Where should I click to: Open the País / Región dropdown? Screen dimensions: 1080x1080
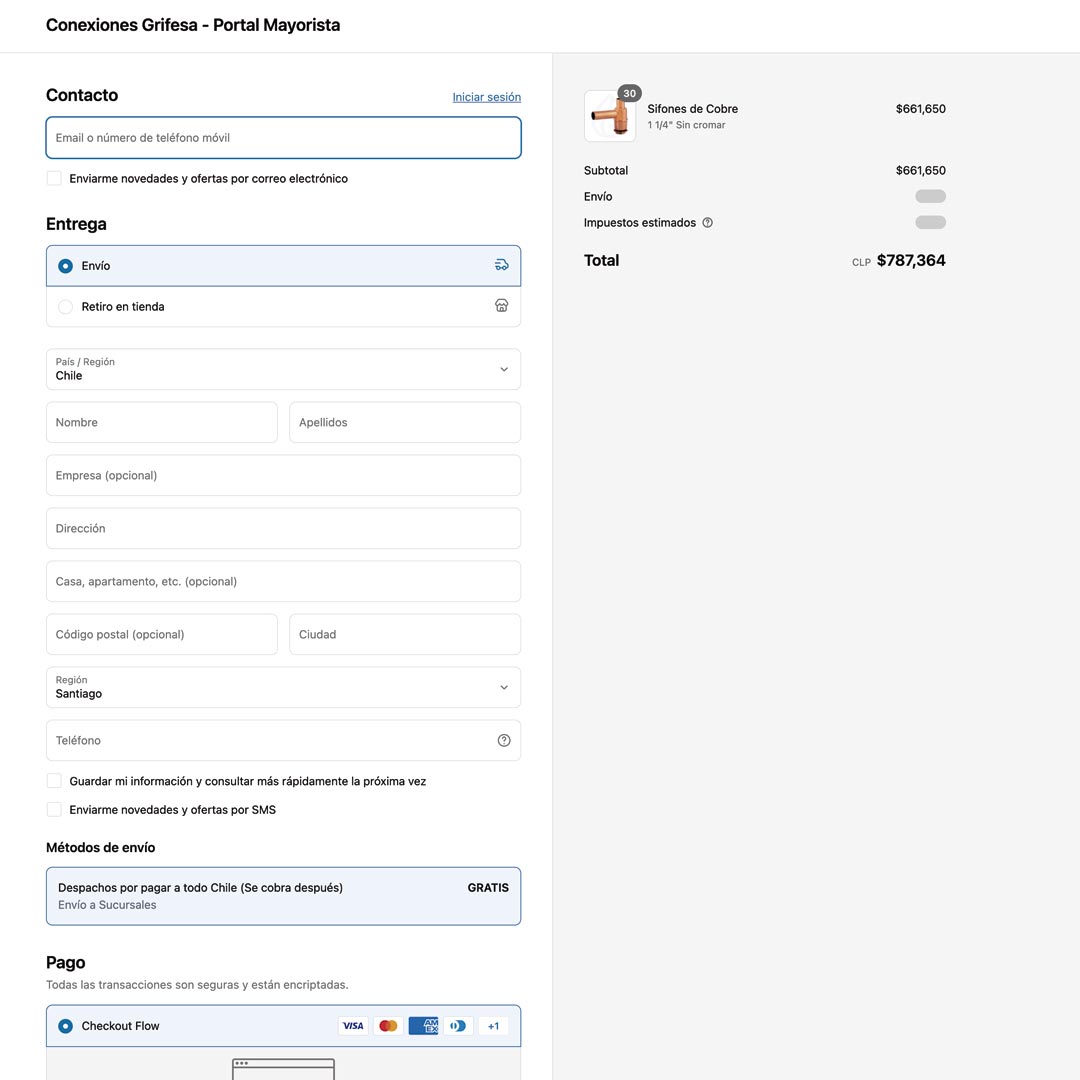[x=283, y=369]
